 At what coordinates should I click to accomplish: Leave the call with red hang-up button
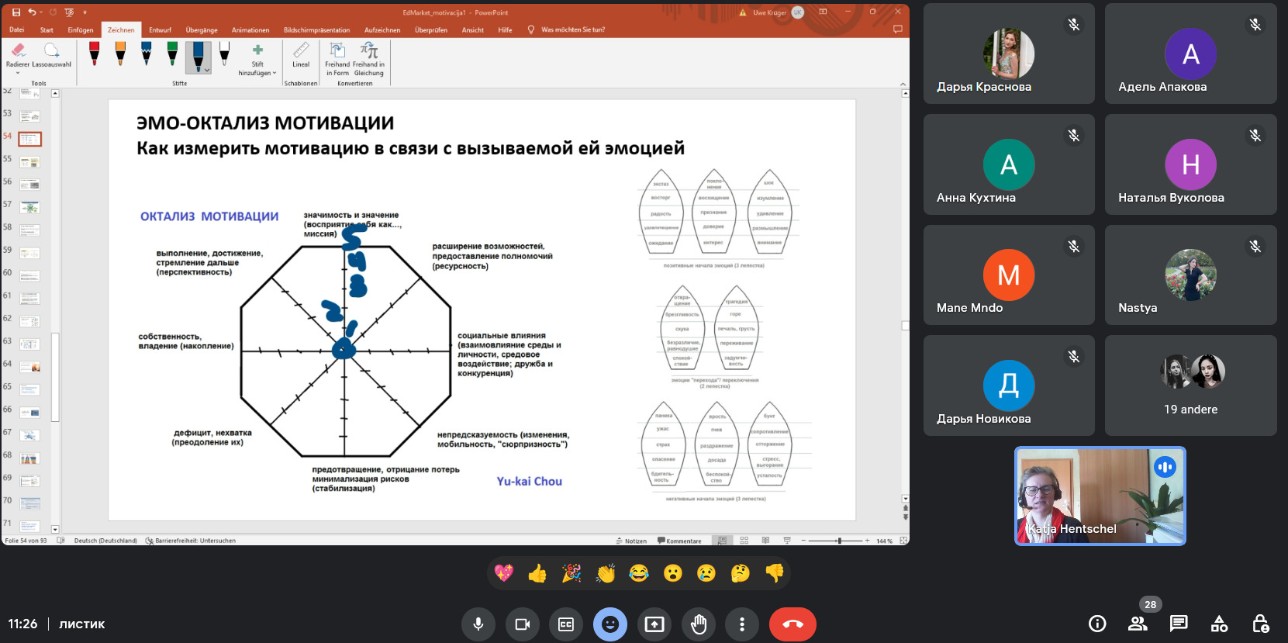(x=792, y=624)
